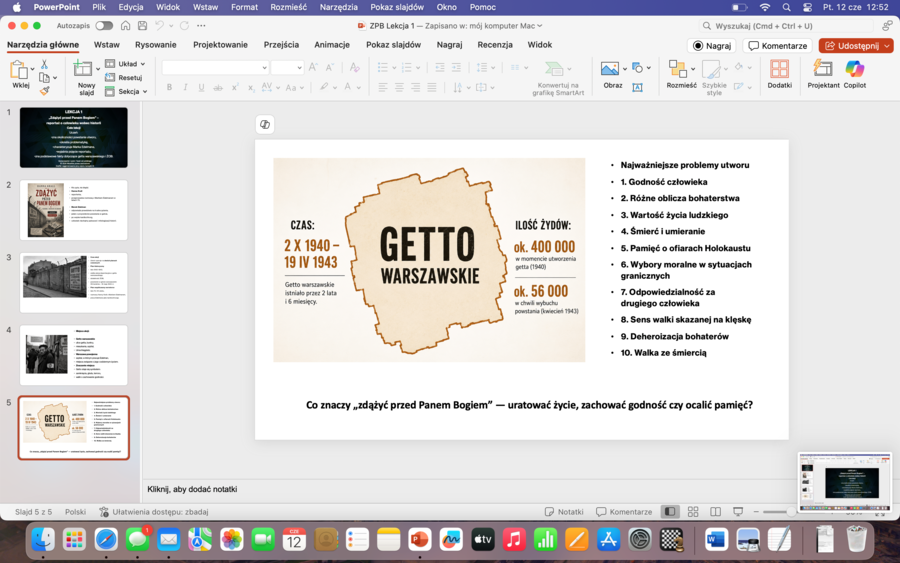Toggle the Autozapis switch
Image resolution: width=900 pixels, height=563 pixels.
[104, 26]
